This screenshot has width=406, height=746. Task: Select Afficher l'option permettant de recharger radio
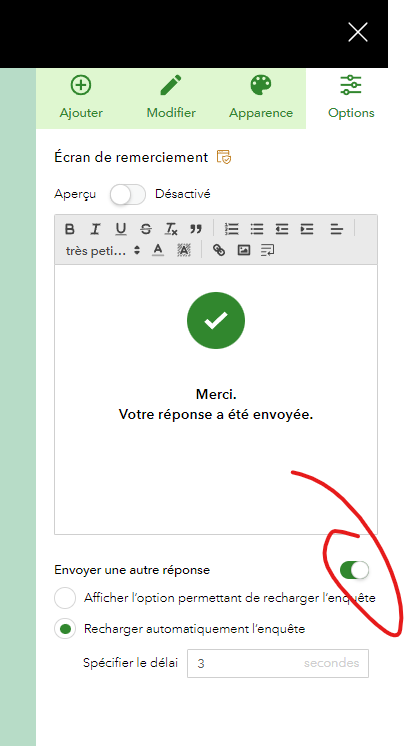click(x=65, y=598)
